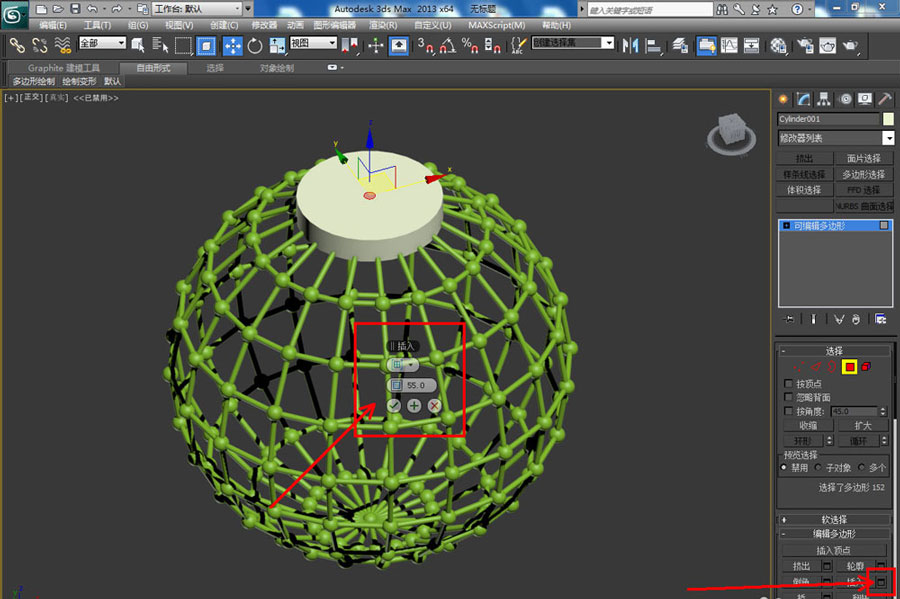Open the 创建选择集 named selection dropdown
This screenshot has height=599, width=900.
point(573,43)
